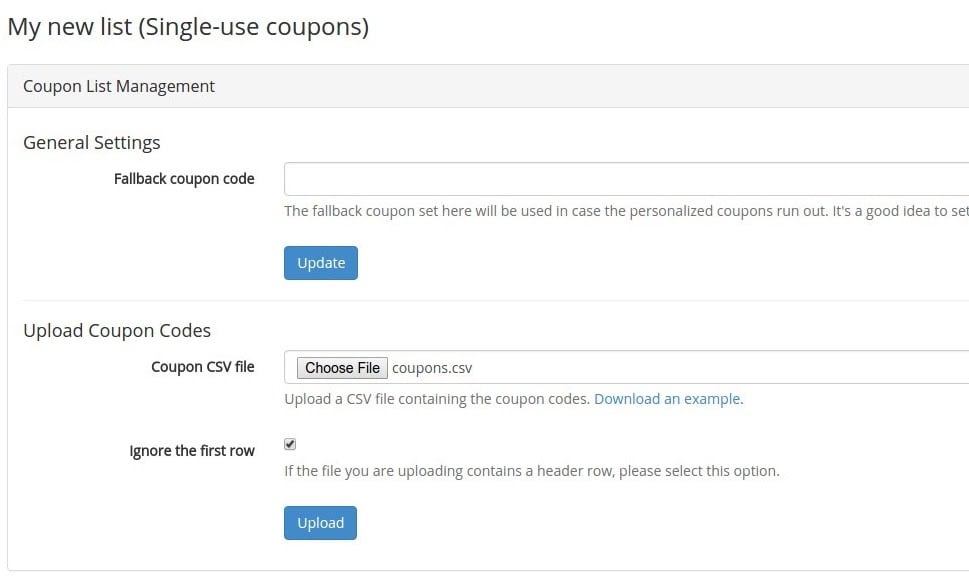Click the Coupon CSV file label

(x=202, y=367)
